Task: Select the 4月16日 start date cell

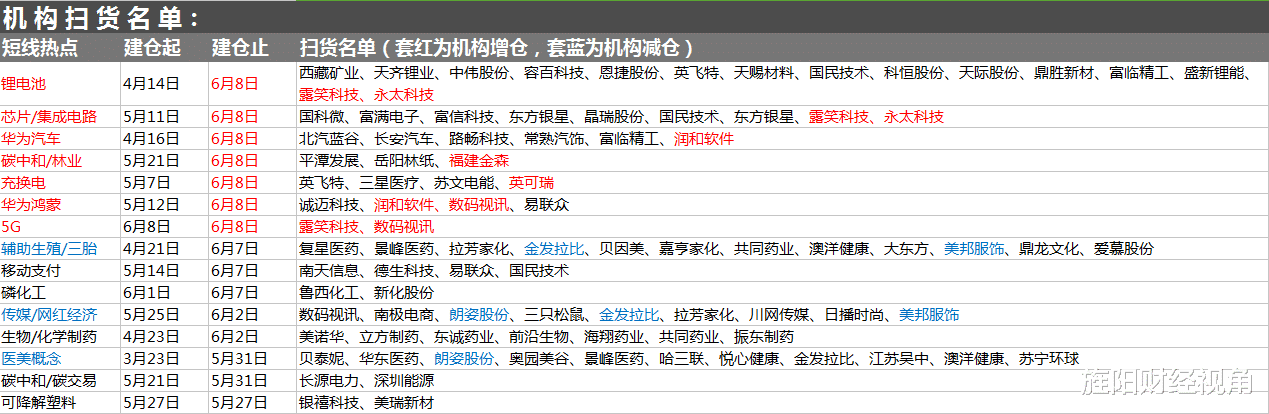Action: 151,138
